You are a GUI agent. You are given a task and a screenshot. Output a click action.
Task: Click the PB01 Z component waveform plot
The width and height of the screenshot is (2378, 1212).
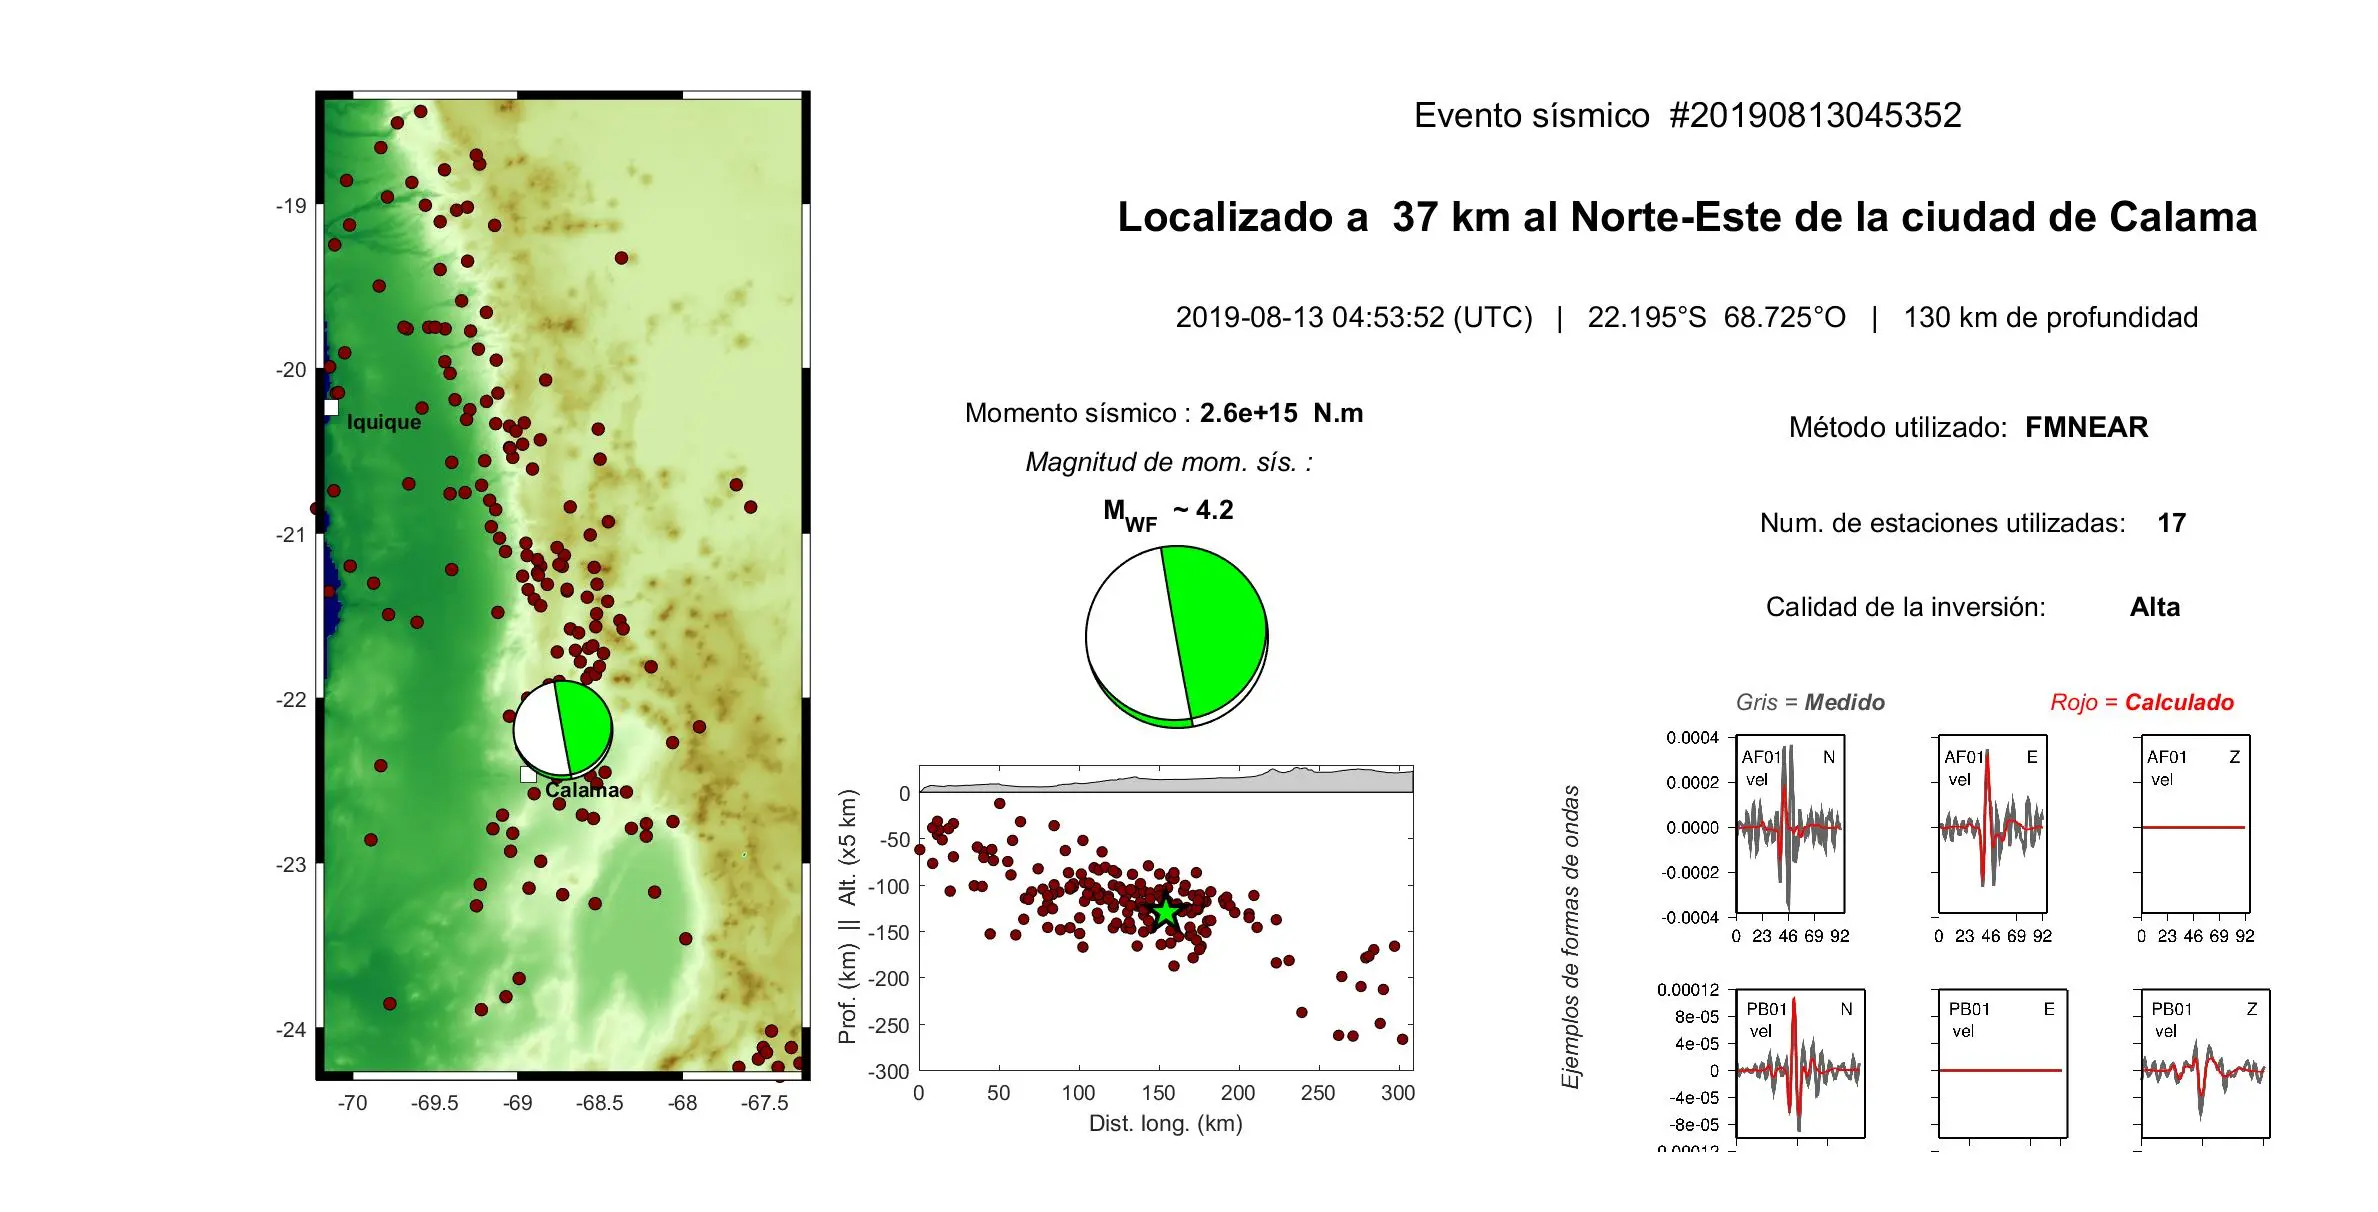click(x=2205, y=1063)
